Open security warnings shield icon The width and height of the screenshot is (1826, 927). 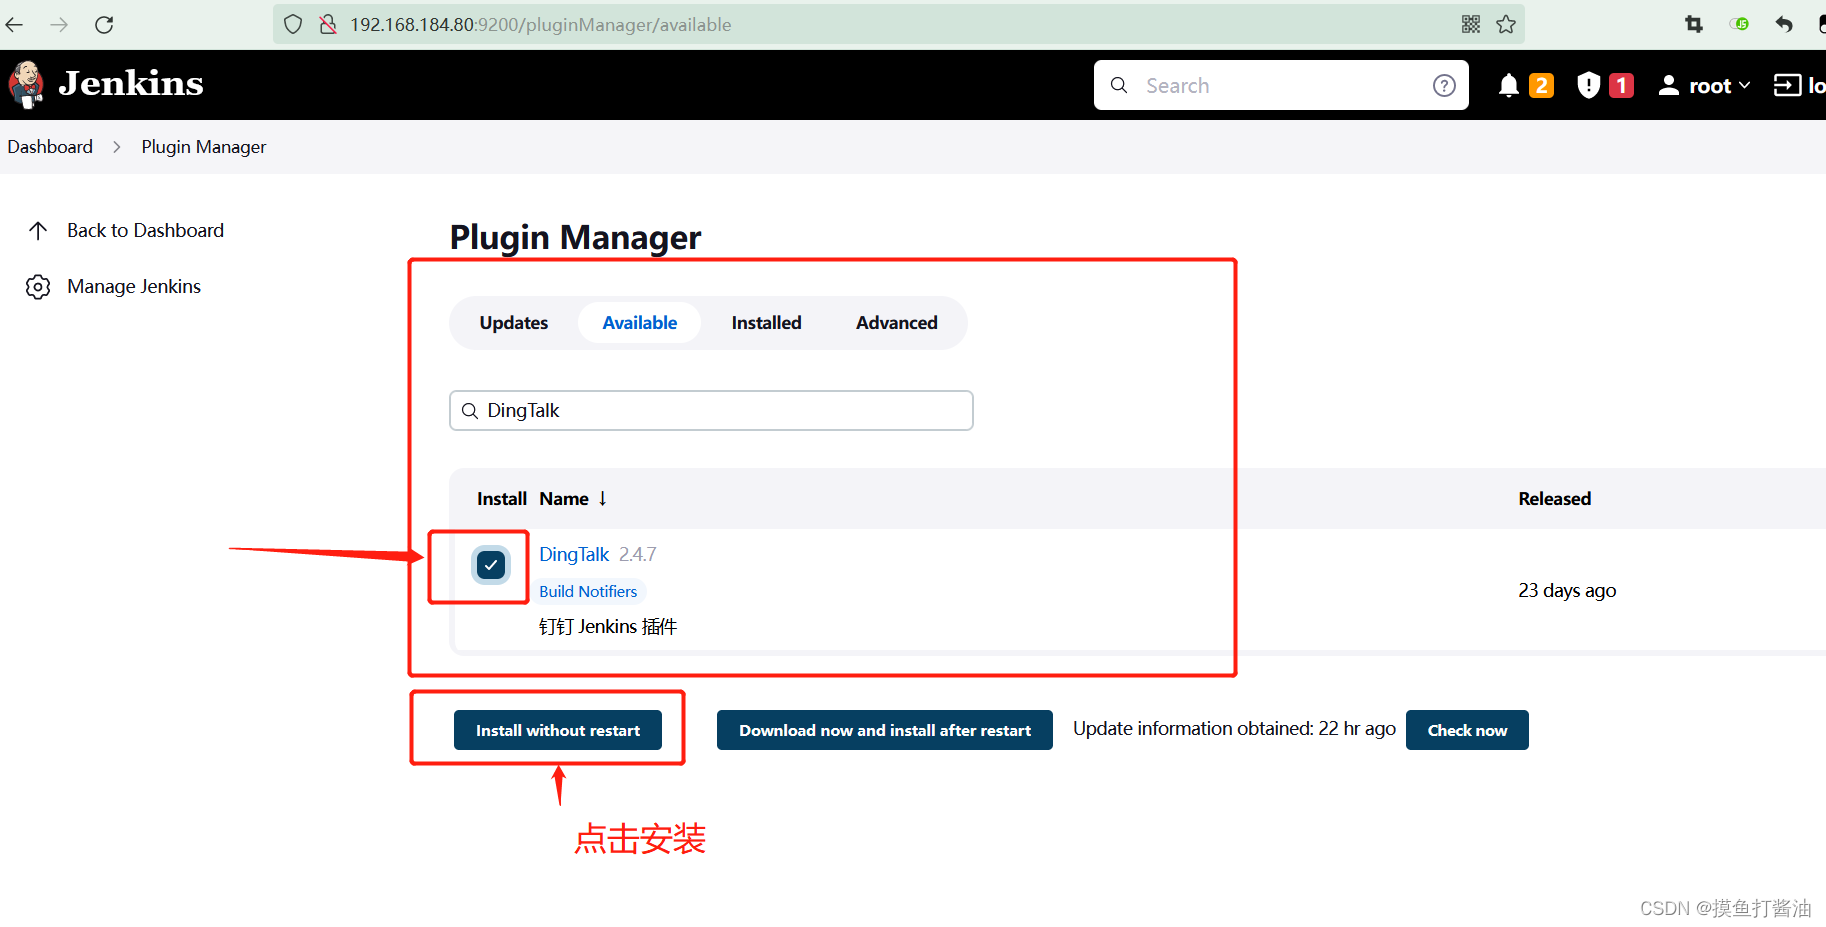click(1588, 85)
